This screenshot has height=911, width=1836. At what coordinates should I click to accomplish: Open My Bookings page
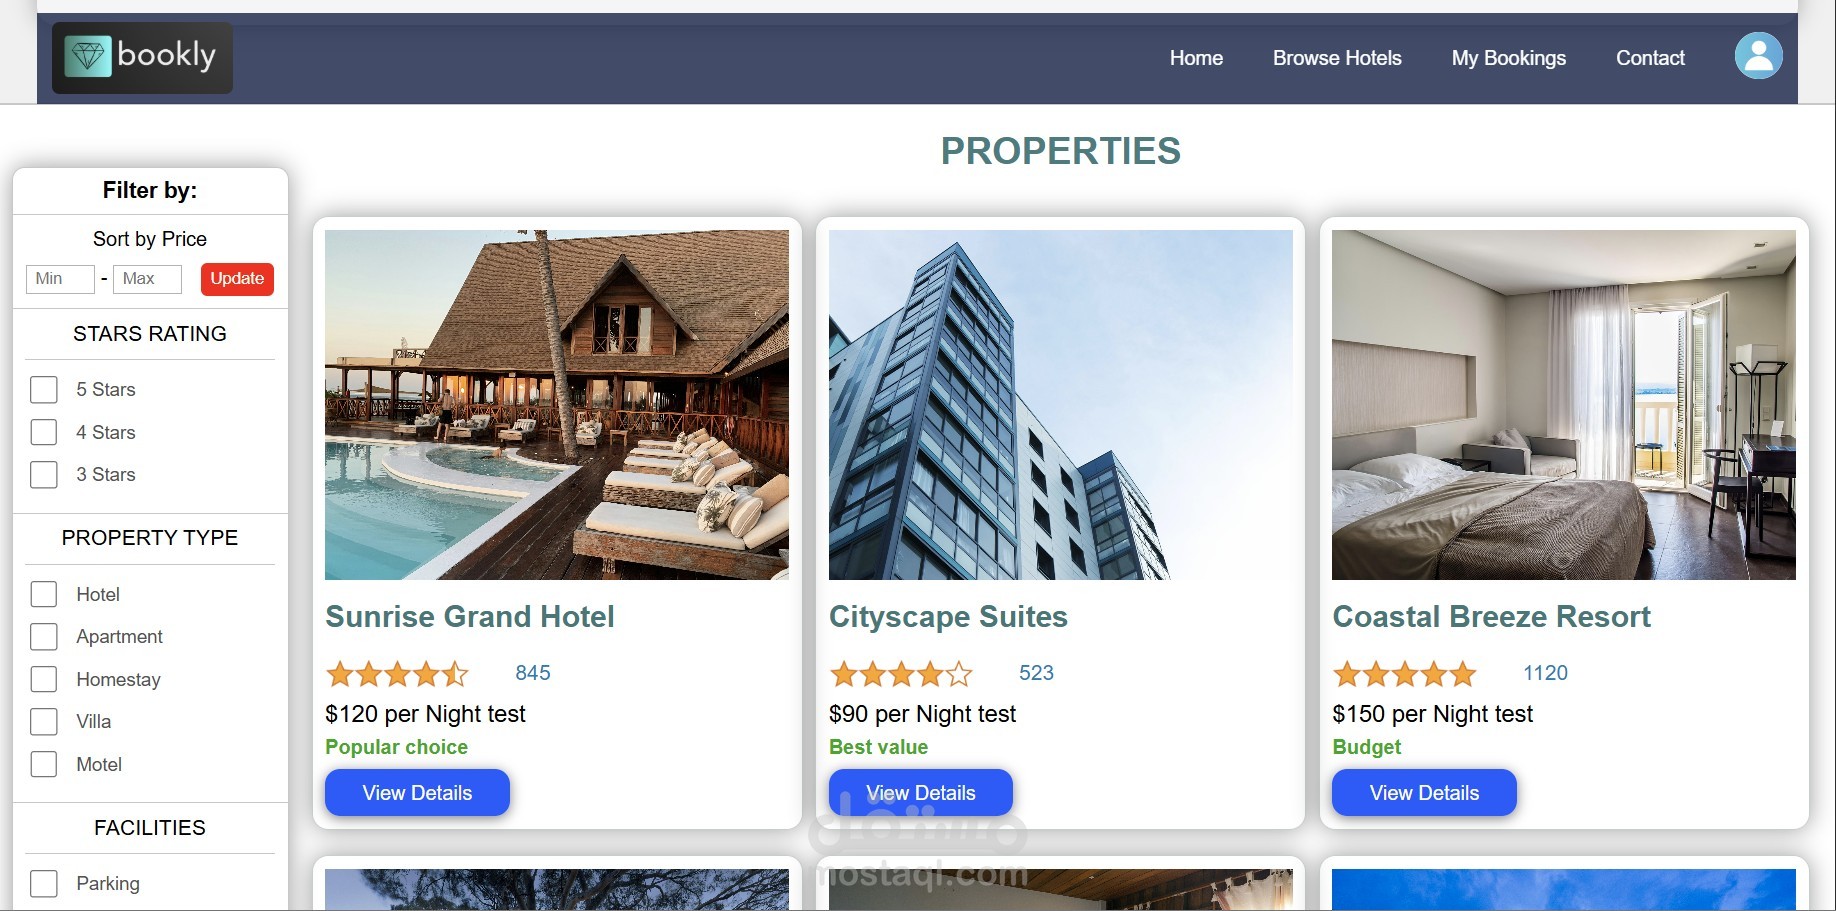pos(1509,58)
